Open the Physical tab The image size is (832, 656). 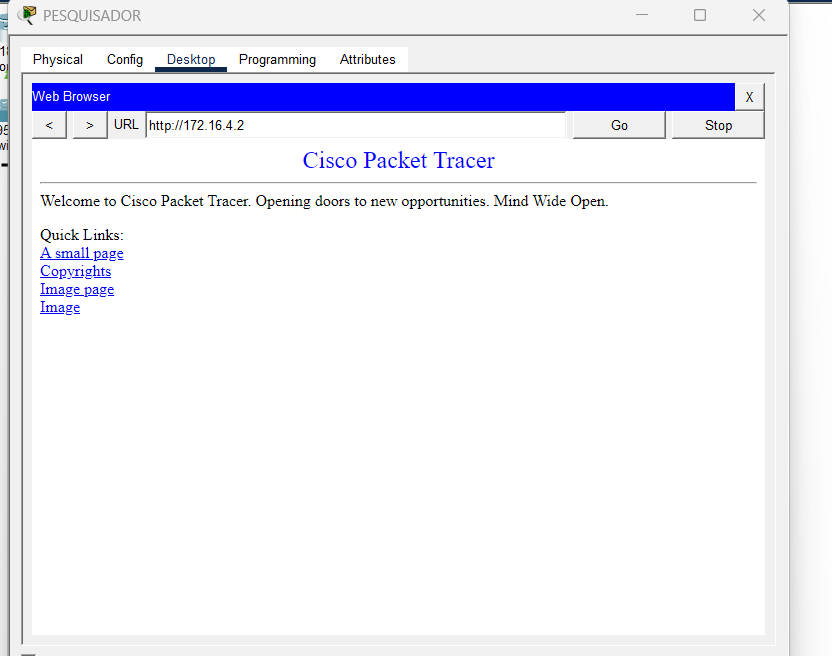click(x=57, y=59)
